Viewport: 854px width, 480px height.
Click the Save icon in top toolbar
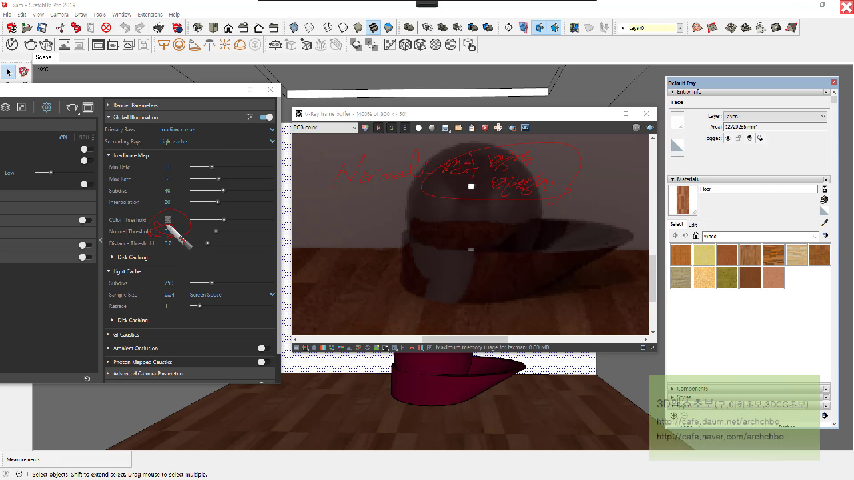click(x=42, y=27)
